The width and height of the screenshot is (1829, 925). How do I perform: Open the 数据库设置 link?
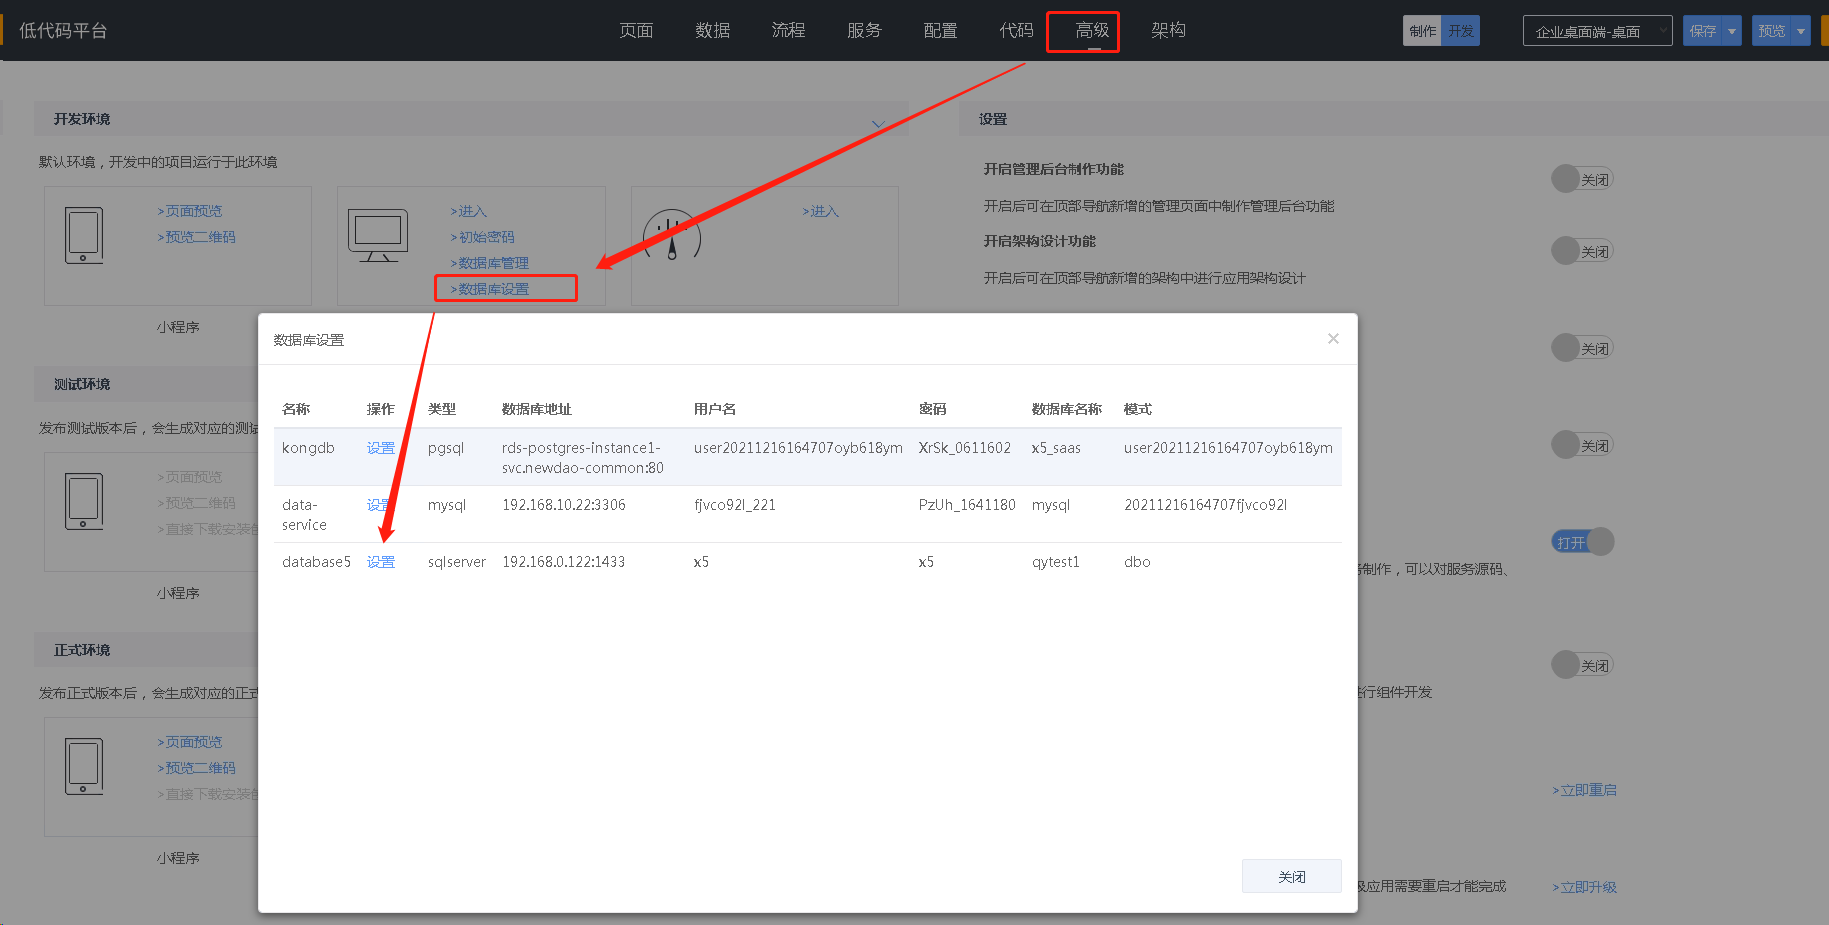pyautogui.click(x=490, y=289)
